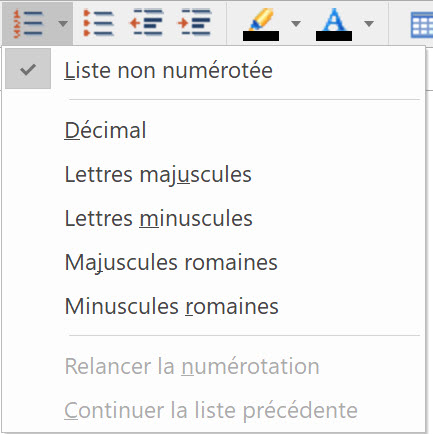433x434 pixels.
Task: Expand the font color dropdown arrow
Action: point(369,23)
